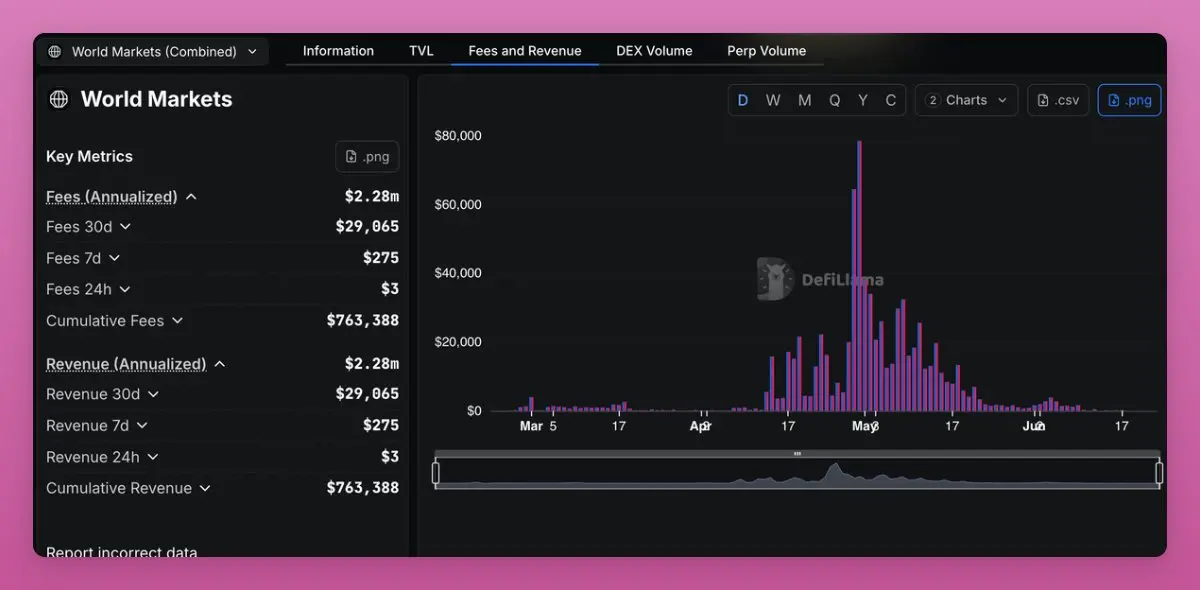This screenshot has height=590, width=1200.
Task: Click the $275 Fees 7d value
Action: pos(381,258)
